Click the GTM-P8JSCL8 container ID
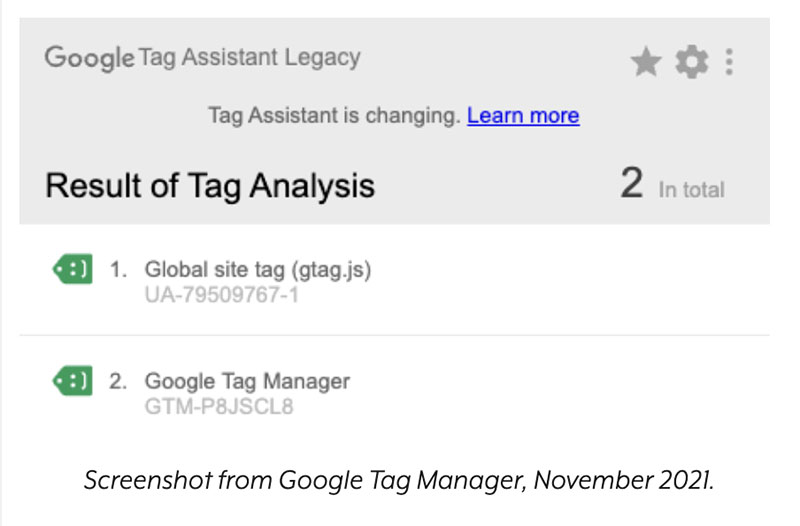This screenshot has height=526, width=800. pos(219,408)
